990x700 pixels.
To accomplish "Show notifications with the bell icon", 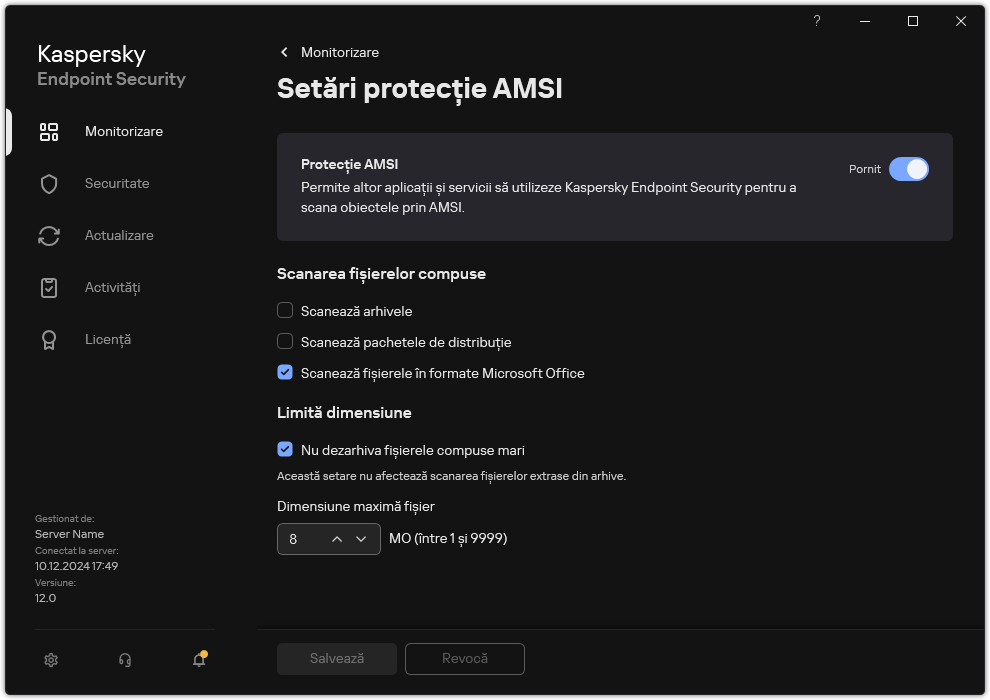I will [199, 659].
